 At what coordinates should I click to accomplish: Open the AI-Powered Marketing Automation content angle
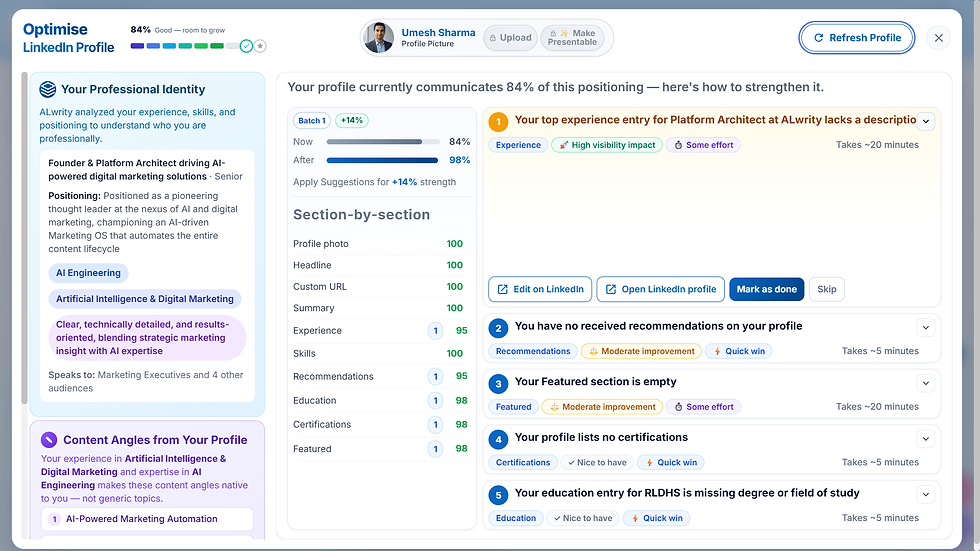[148, 519]
